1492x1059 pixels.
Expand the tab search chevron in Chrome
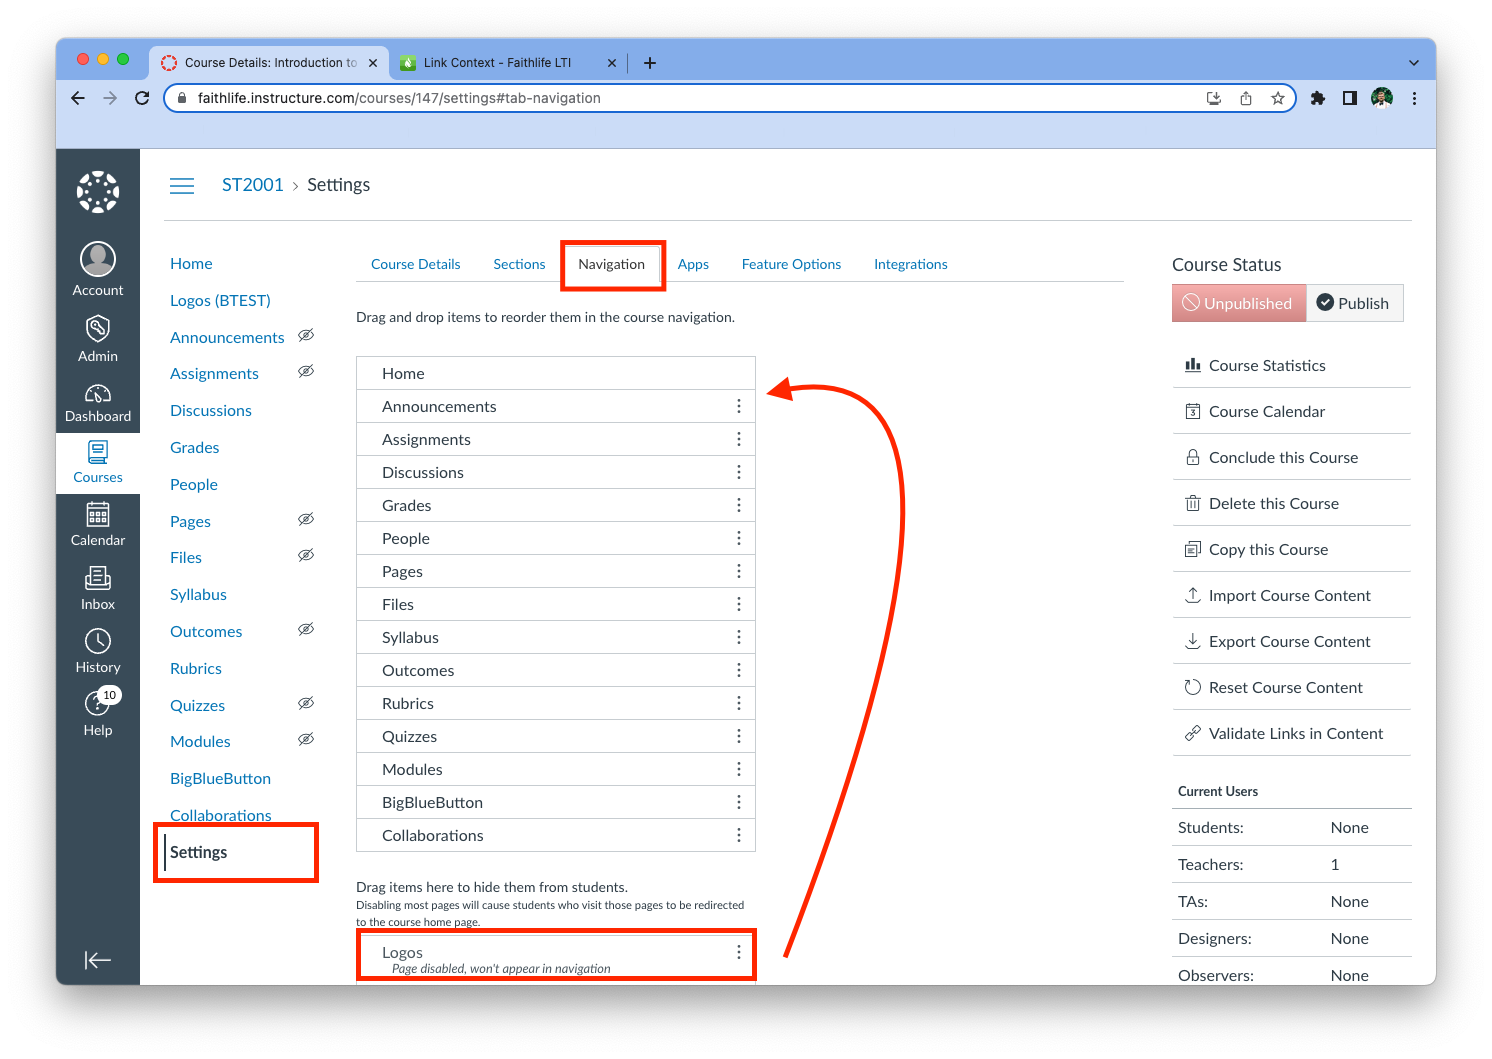point(1414,63)
